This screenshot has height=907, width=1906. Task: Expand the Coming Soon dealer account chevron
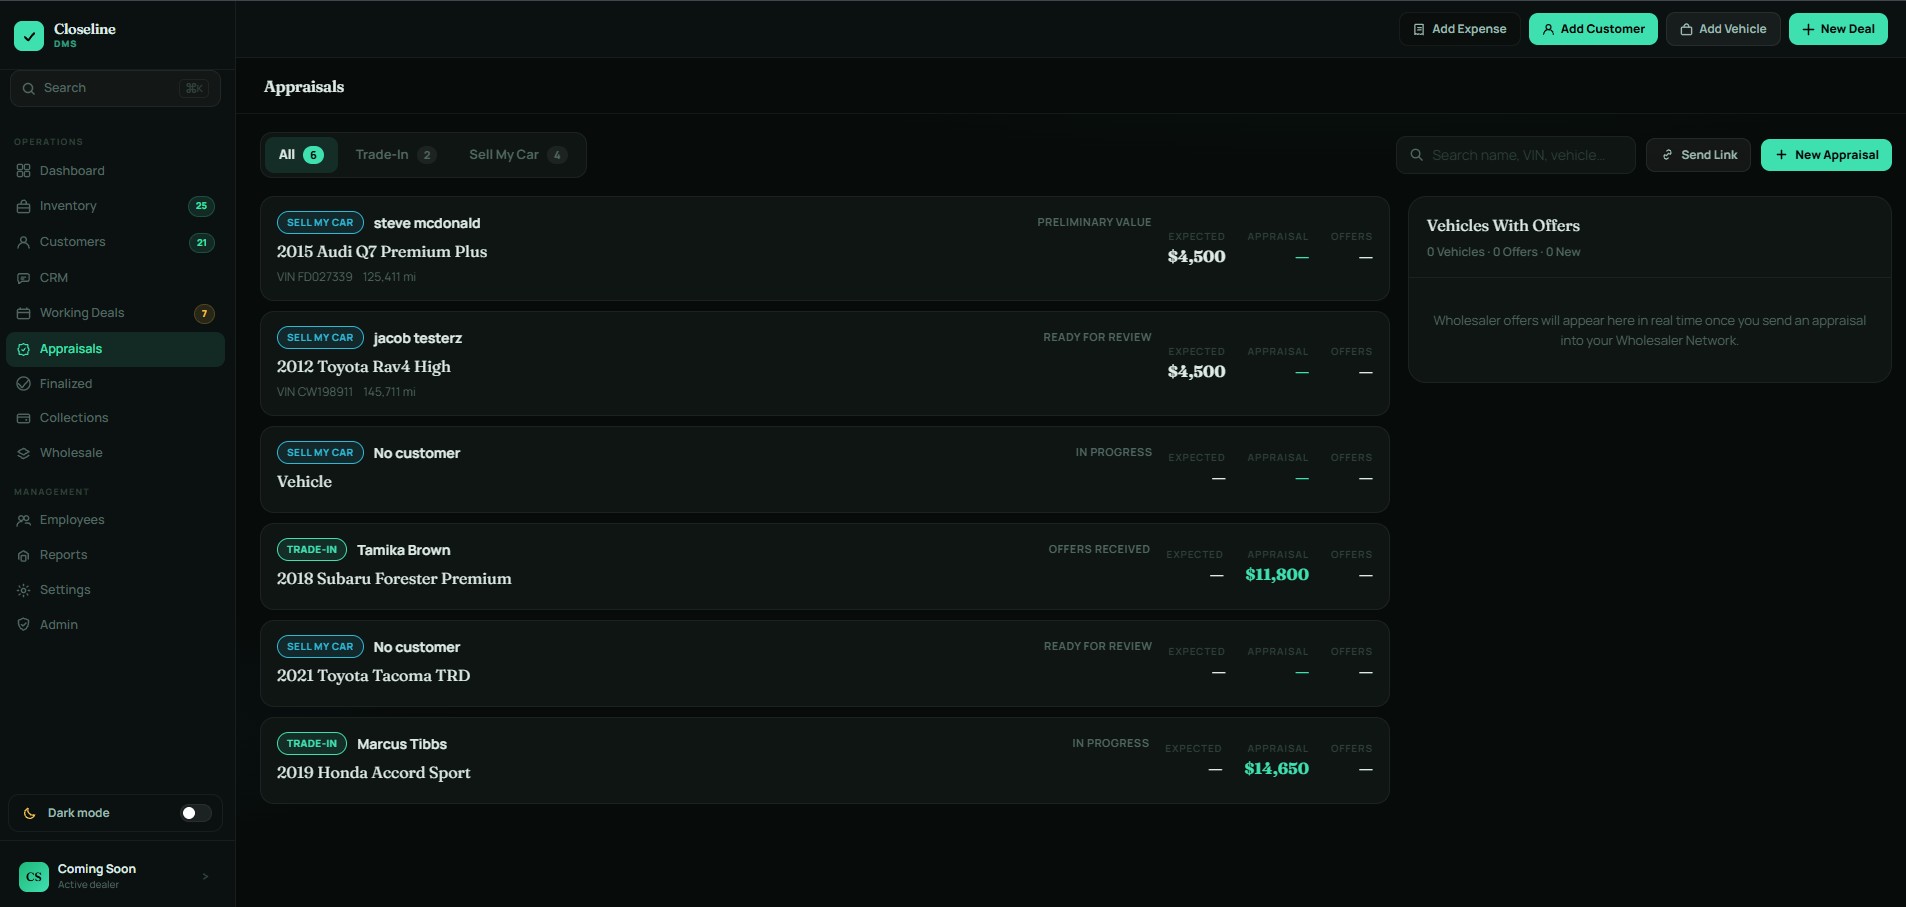click(205, 877)
